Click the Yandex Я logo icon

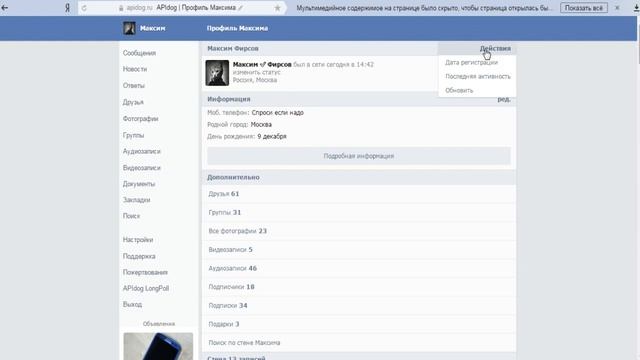coord(67,8)
